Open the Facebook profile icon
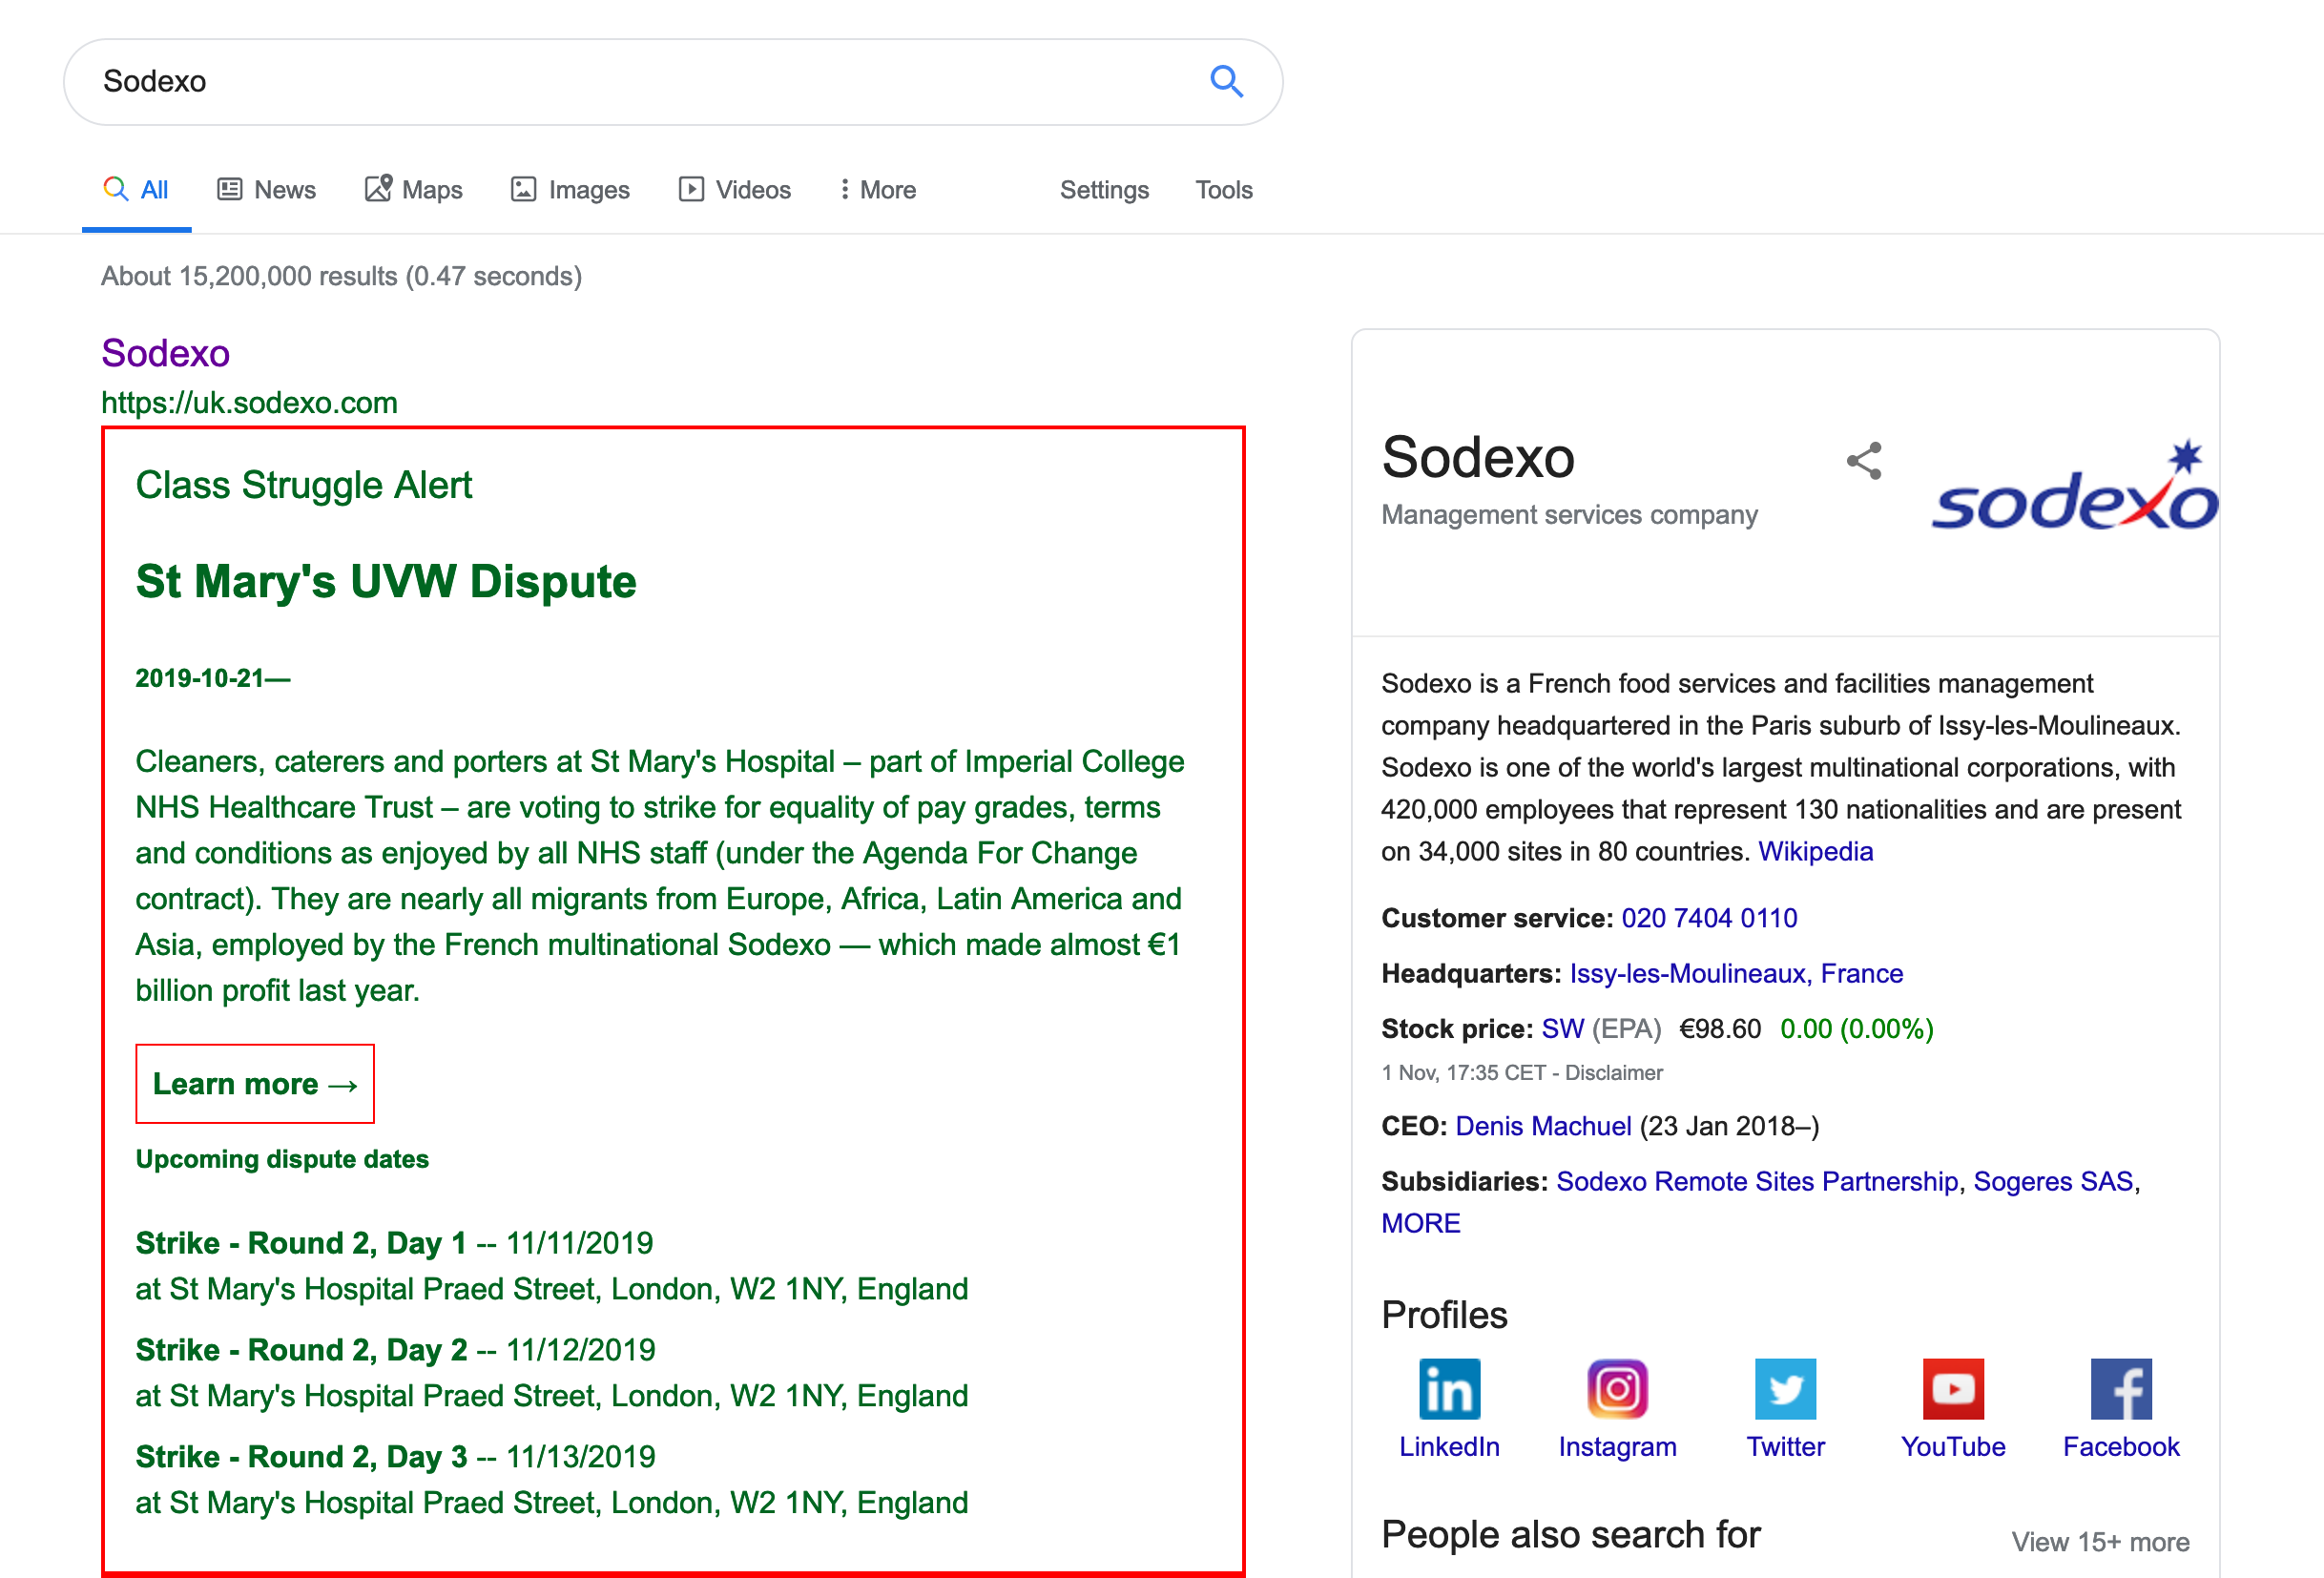Screen dimensions: 2324x1578 pyautogui.click(x=2121, y=1388)
